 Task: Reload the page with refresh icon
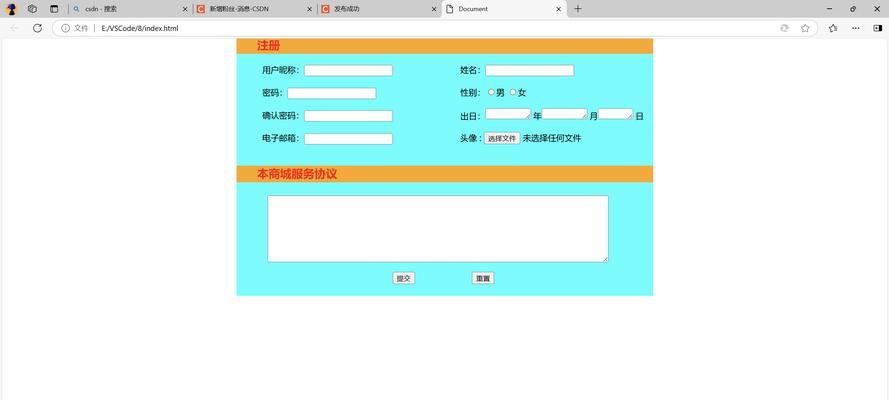pos(37,28)
